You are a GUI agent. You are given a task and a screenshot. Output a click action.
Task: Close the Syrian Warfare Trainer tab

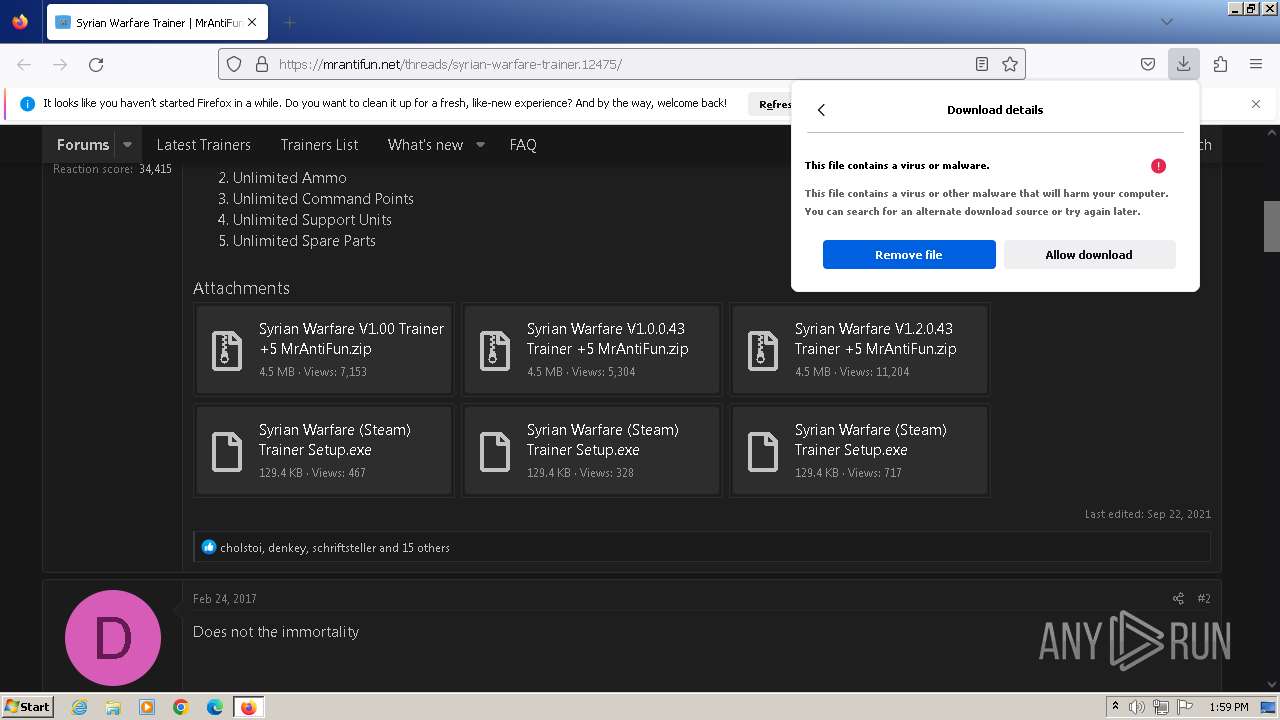(x=251, y=22)
